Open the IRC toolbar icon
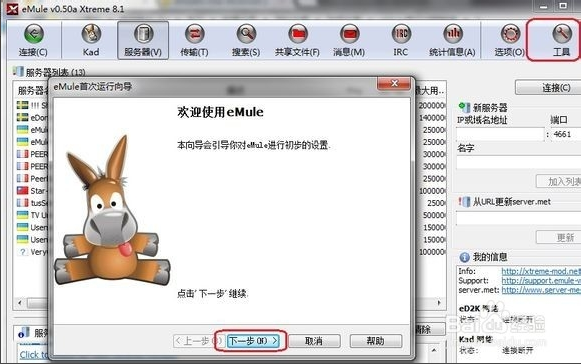Screen dimensions: 581x364 click(401, 40)
